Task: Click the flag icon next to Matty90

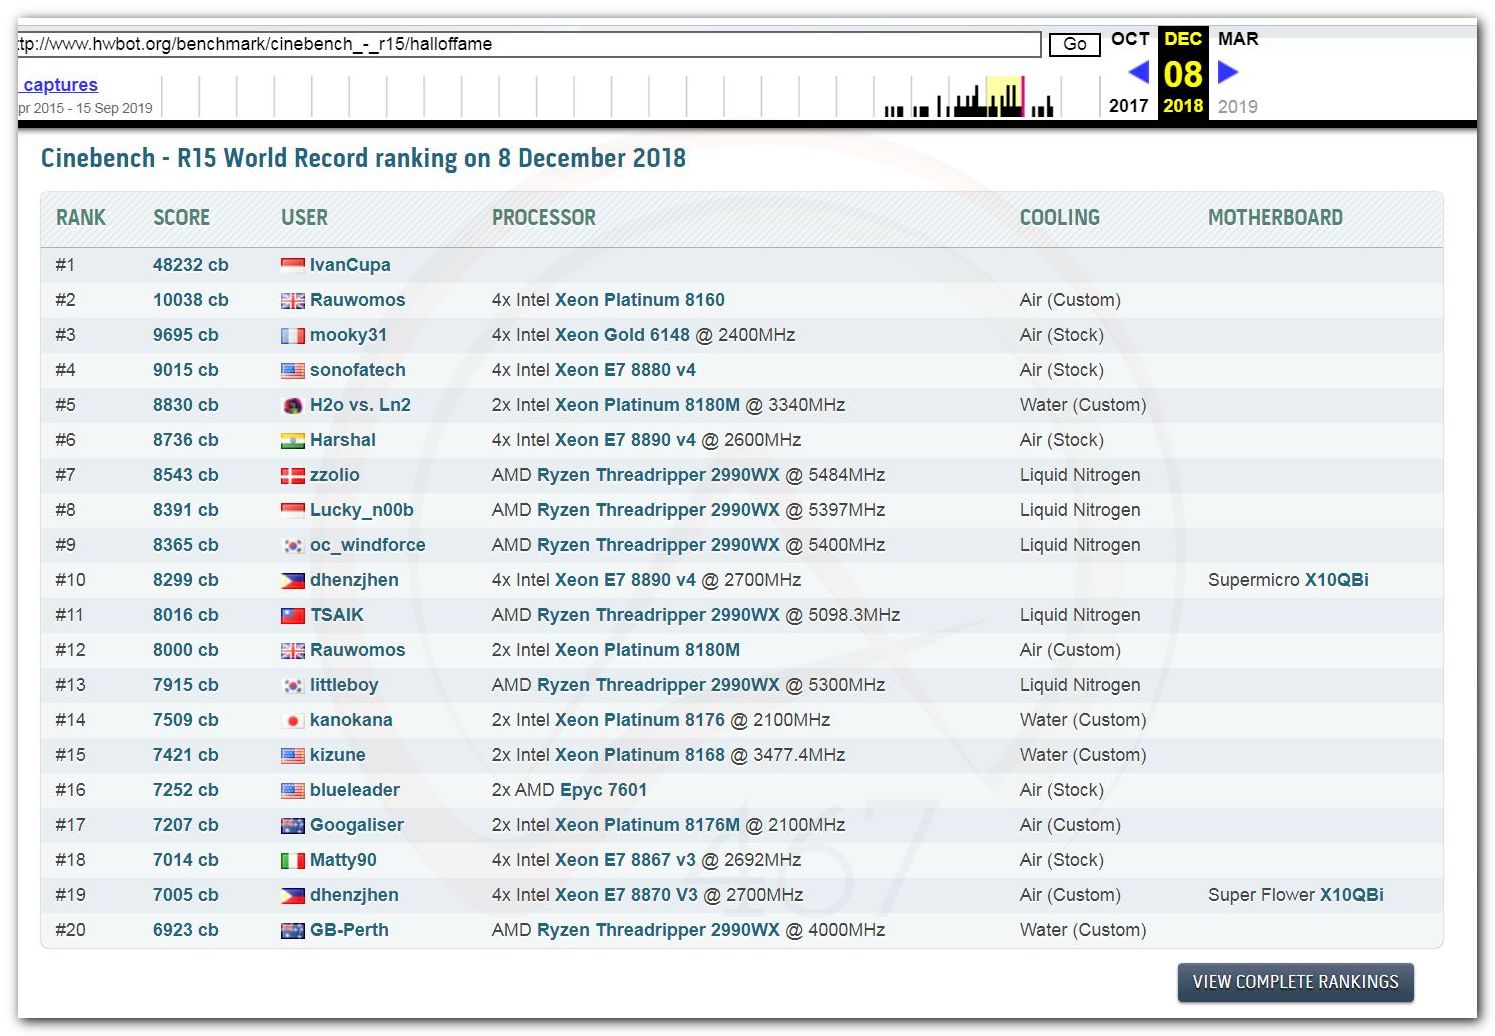Action: coord(292,860)
